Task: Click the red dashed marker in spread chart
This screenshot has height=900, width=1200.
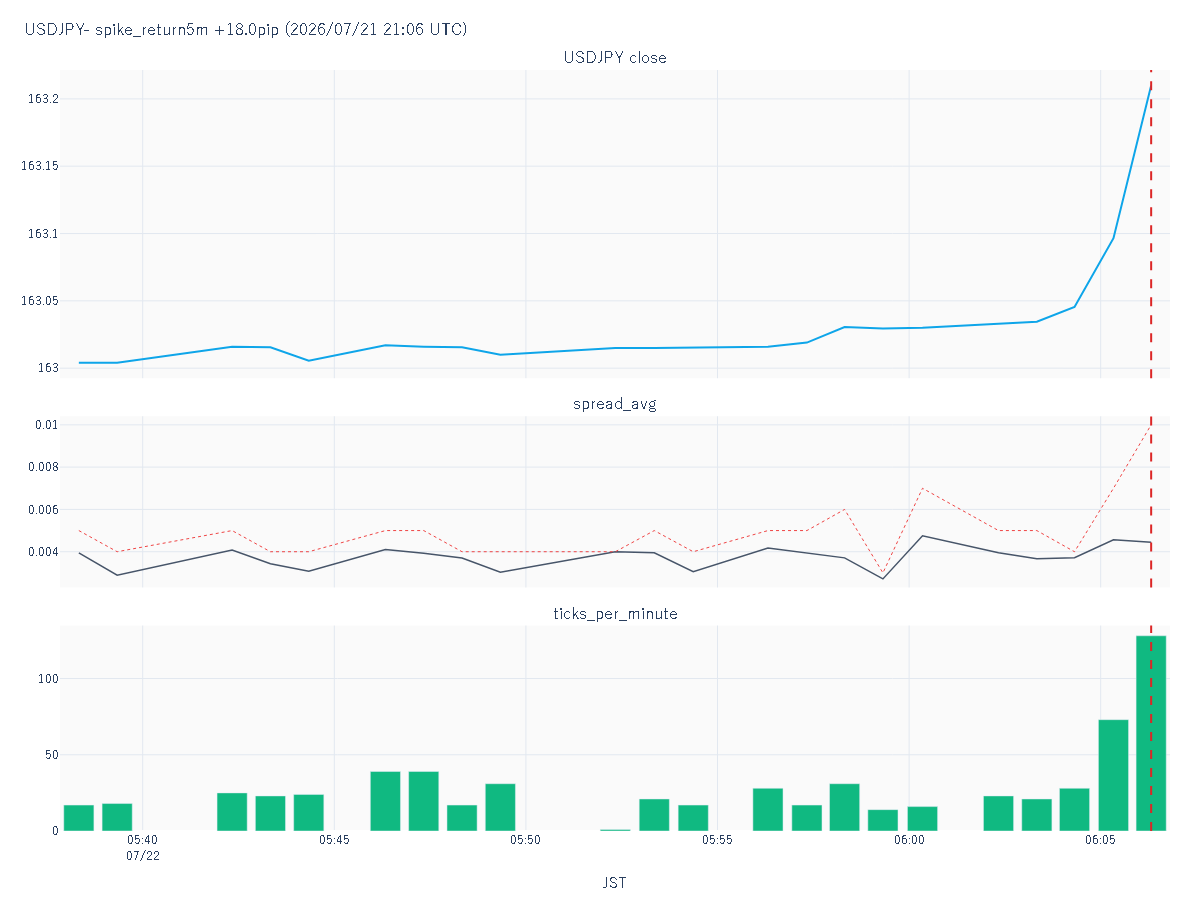Action: (x=1151, y=501)
